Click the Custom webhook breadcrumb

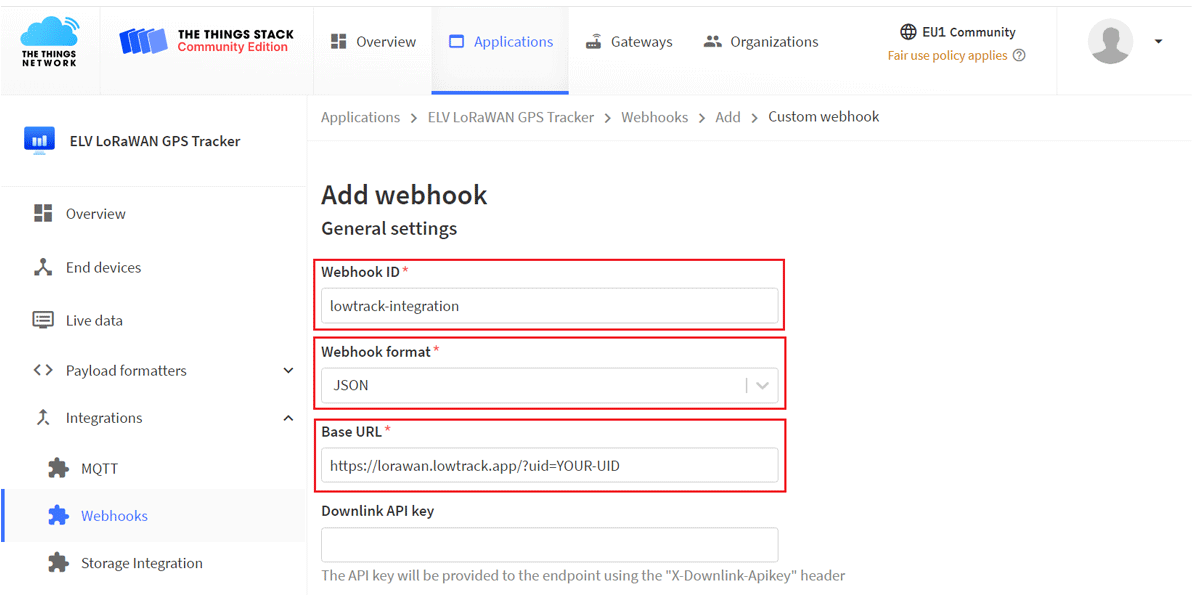click(x=824, y=117)
